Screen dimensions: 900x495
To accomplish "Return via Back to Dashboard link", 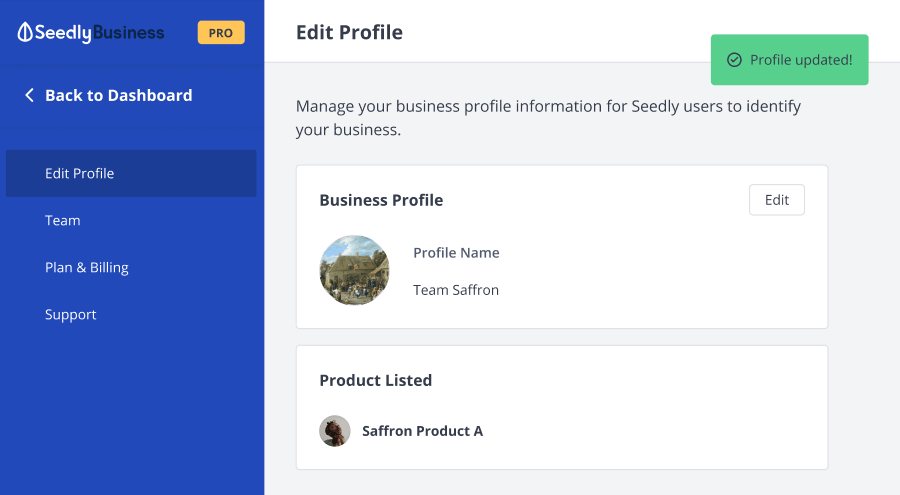I will point(118,95).
